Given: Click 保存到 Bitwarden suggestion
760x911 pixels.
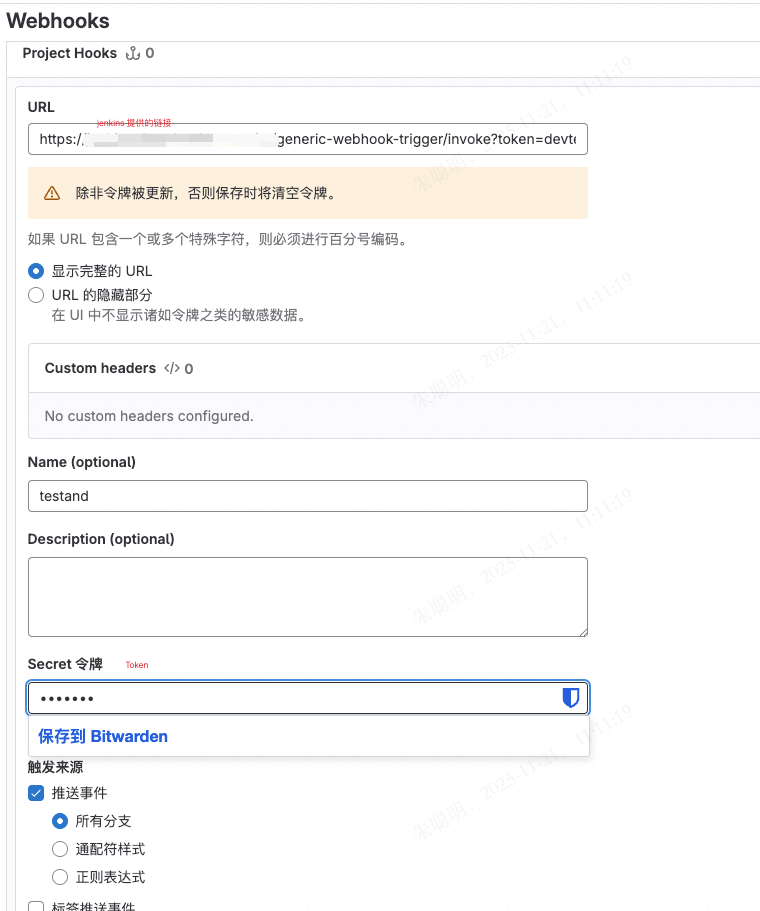Looking at the screenshot, I should (103, 736).
